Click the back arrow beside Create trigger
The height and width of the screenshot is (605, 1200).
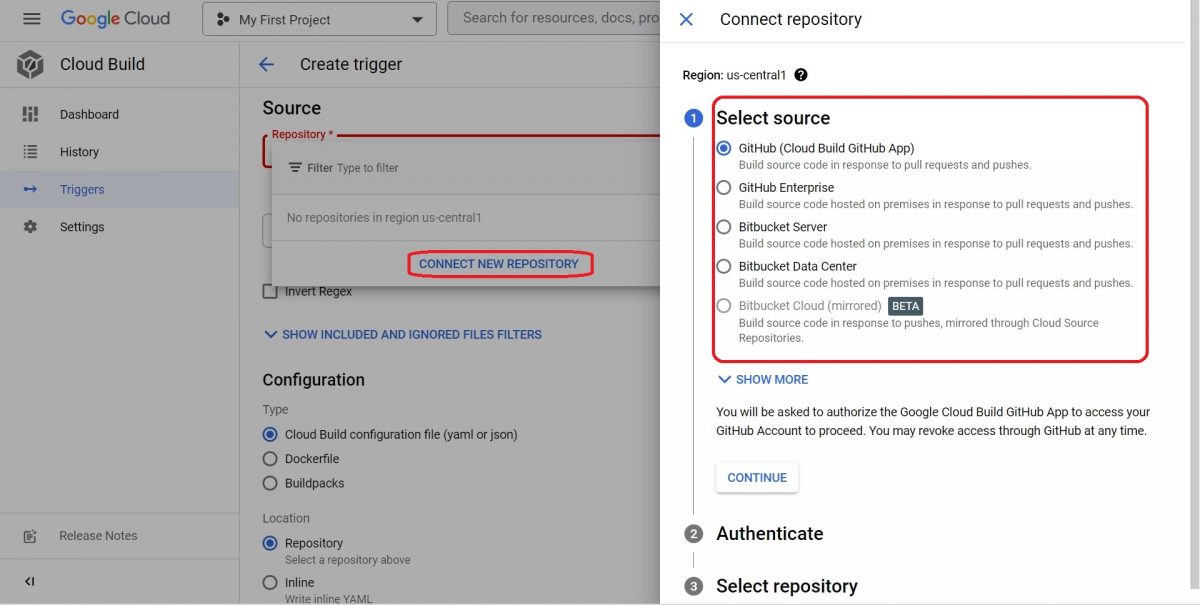click(x=266, y=63)
